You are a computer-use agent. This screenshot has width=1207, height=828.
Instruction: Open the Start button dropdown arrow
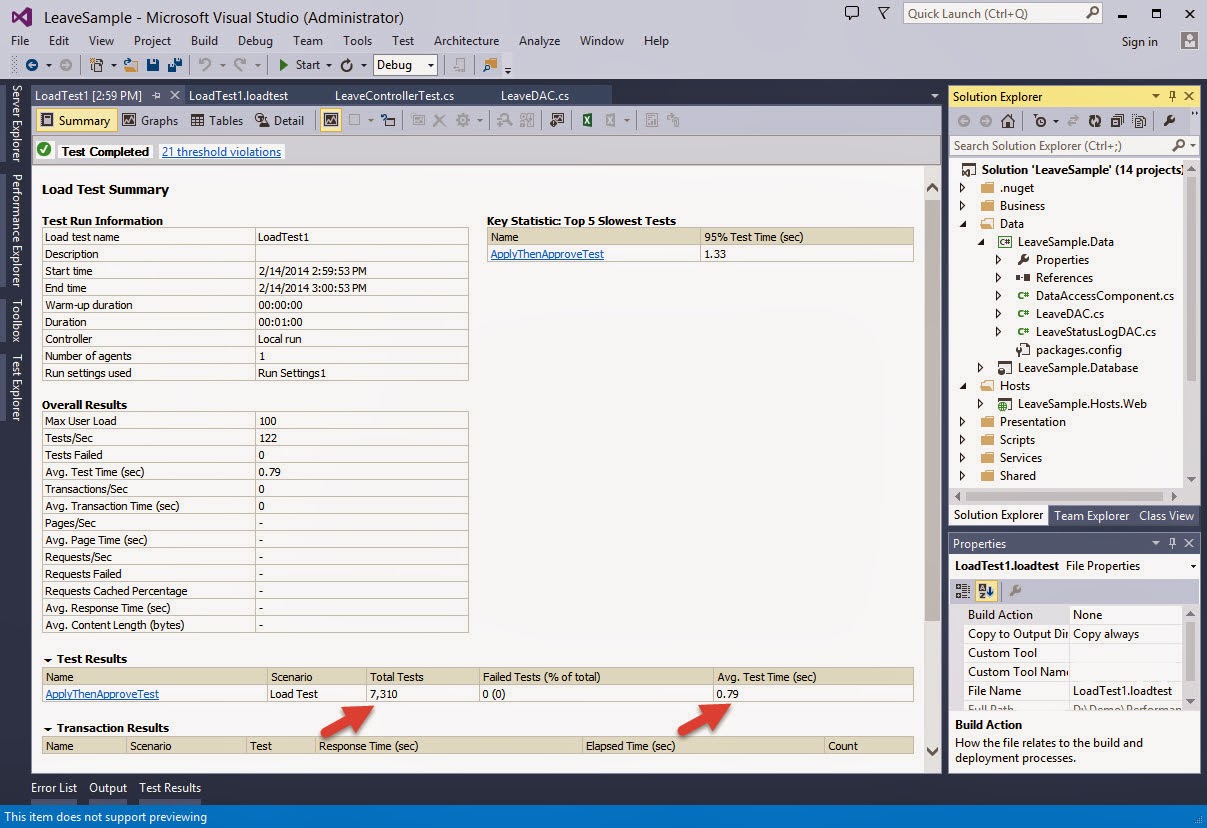[x=329, y=65]
